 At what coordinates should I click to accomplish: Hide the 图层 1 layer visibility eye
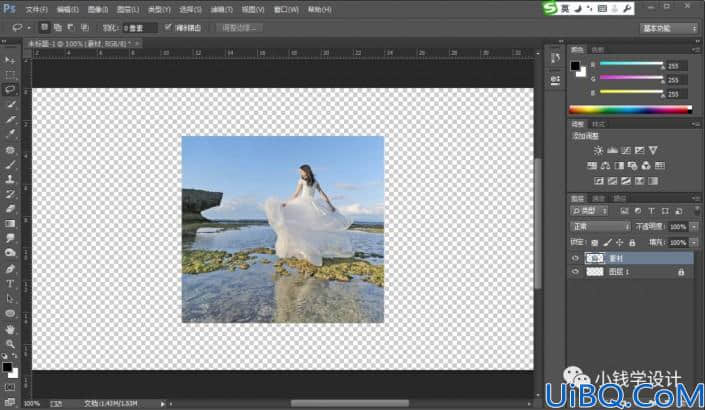click(x=575, y=272)
